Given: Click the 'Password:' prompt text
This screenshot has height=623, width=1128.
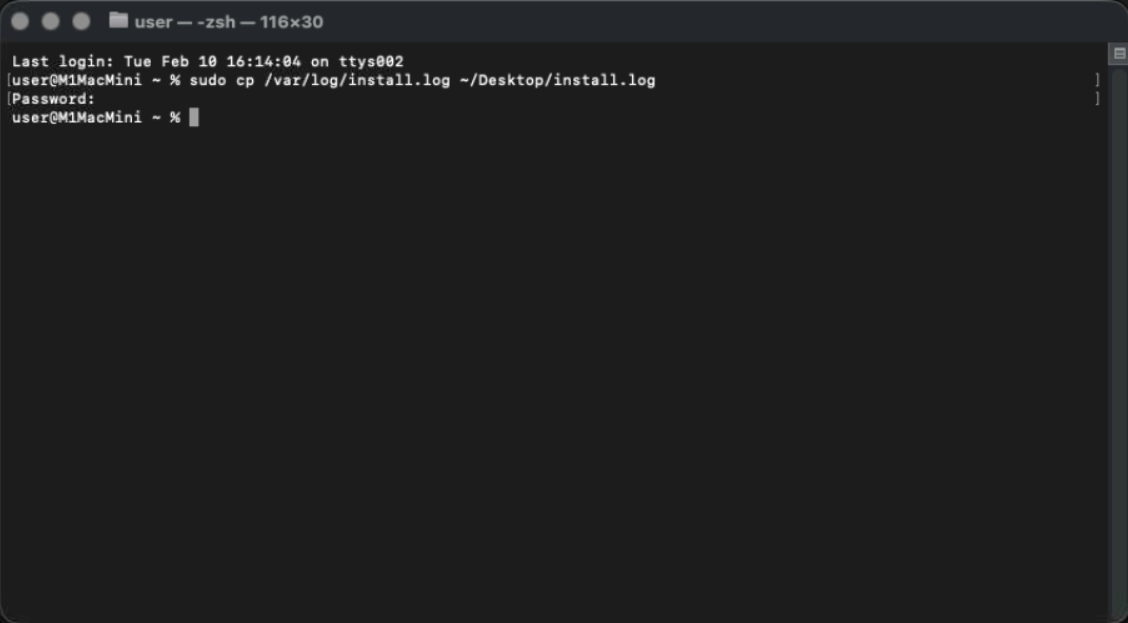Looking at the screenshot, I should [x=54, y=99].
